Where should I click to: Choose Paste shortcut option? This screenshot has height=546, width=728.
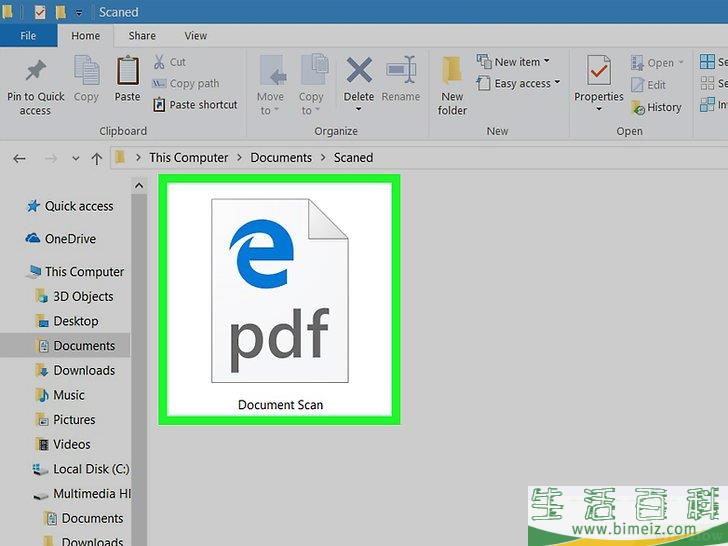tap(195, 105)
